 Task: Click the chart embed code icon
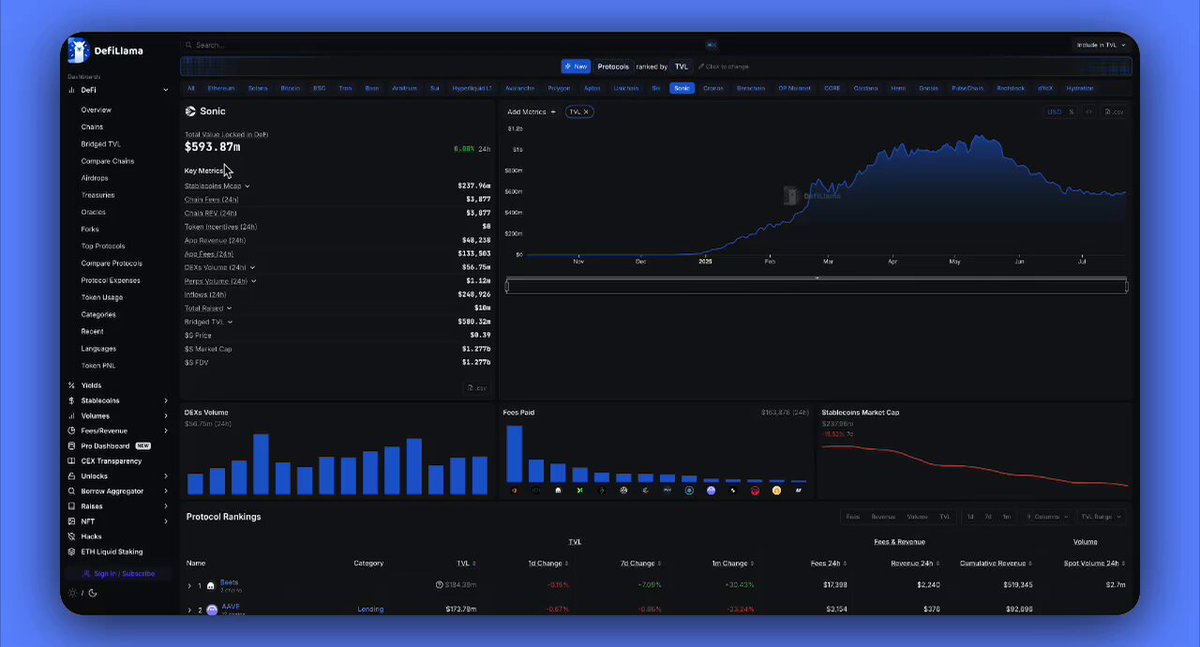click(1089, 112)
